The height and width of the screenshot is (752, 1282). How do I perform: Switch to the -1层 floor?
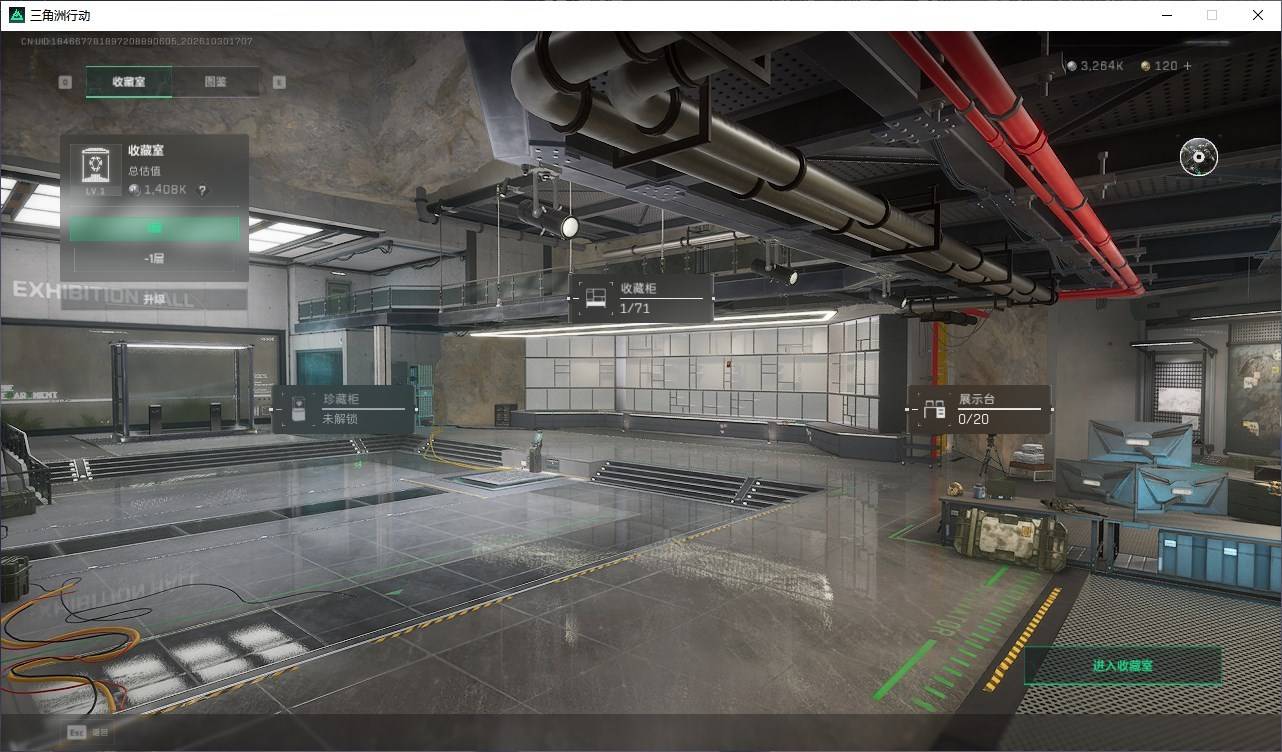pos(154,258)
